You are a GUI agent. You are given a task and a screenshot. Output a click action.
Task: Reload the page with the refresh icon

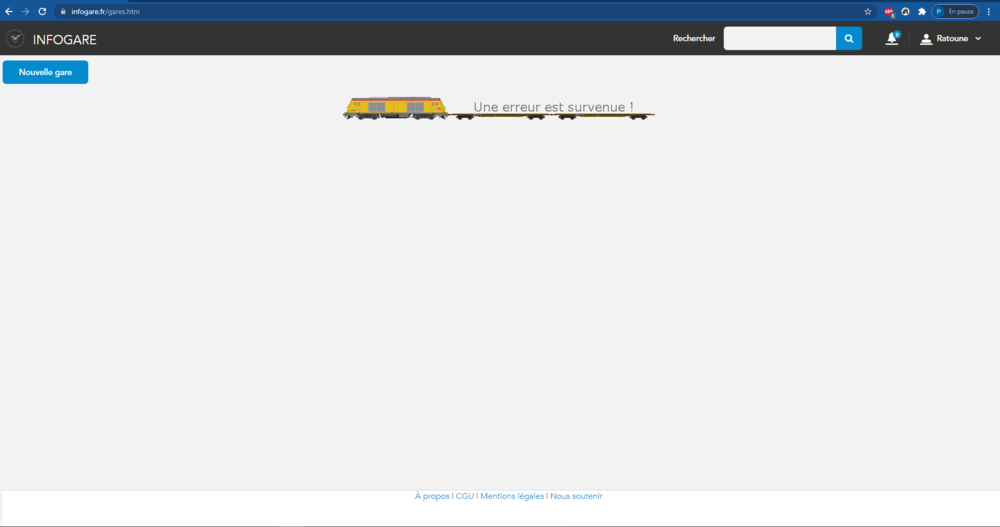point(42,11)
